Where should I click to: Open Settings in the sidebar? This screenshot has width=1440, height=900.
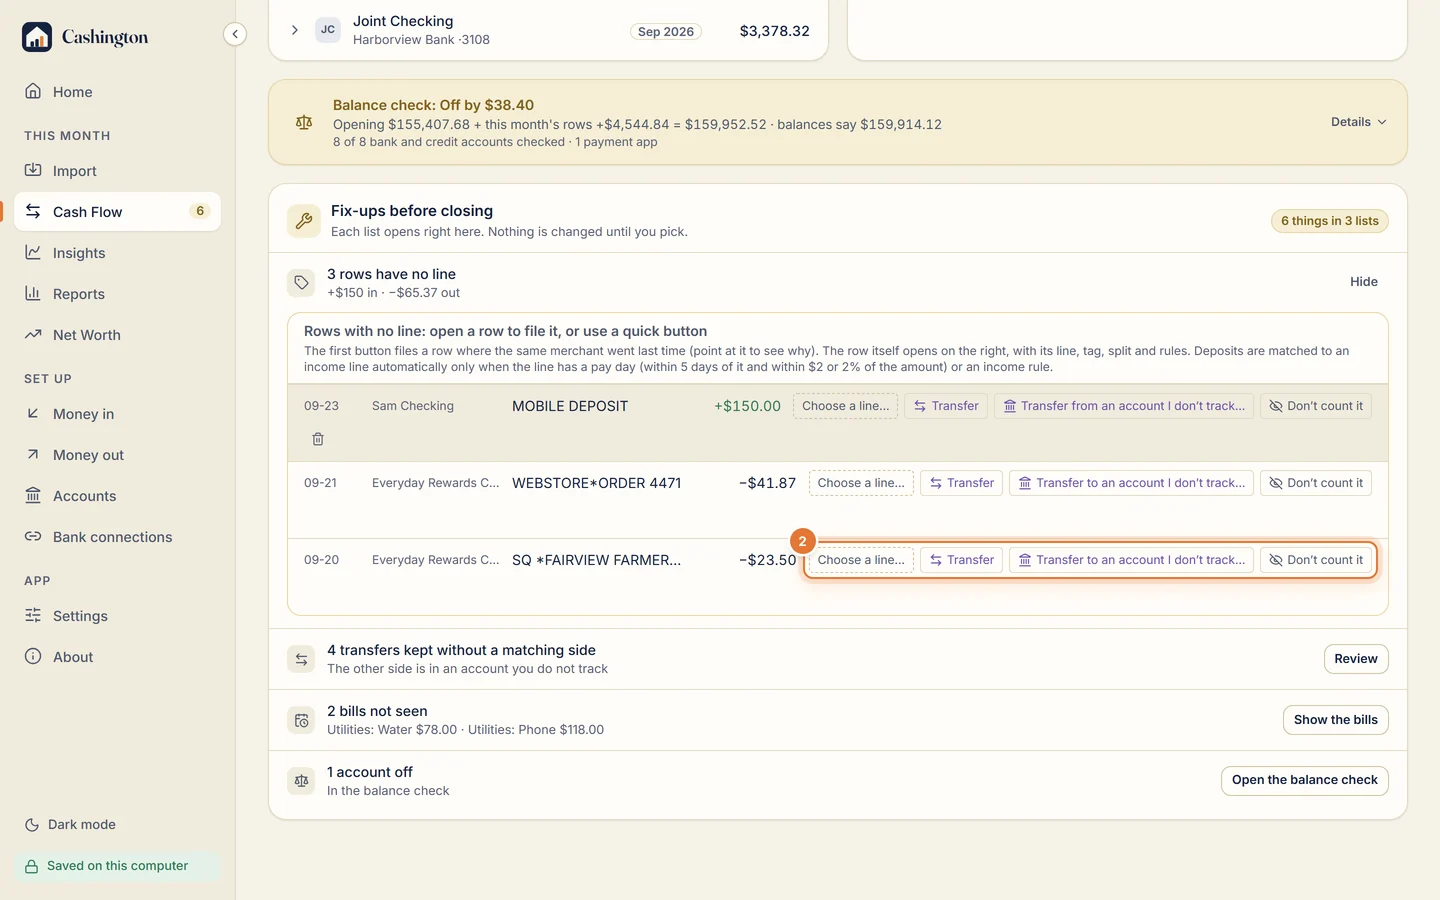tap(118, 616)
